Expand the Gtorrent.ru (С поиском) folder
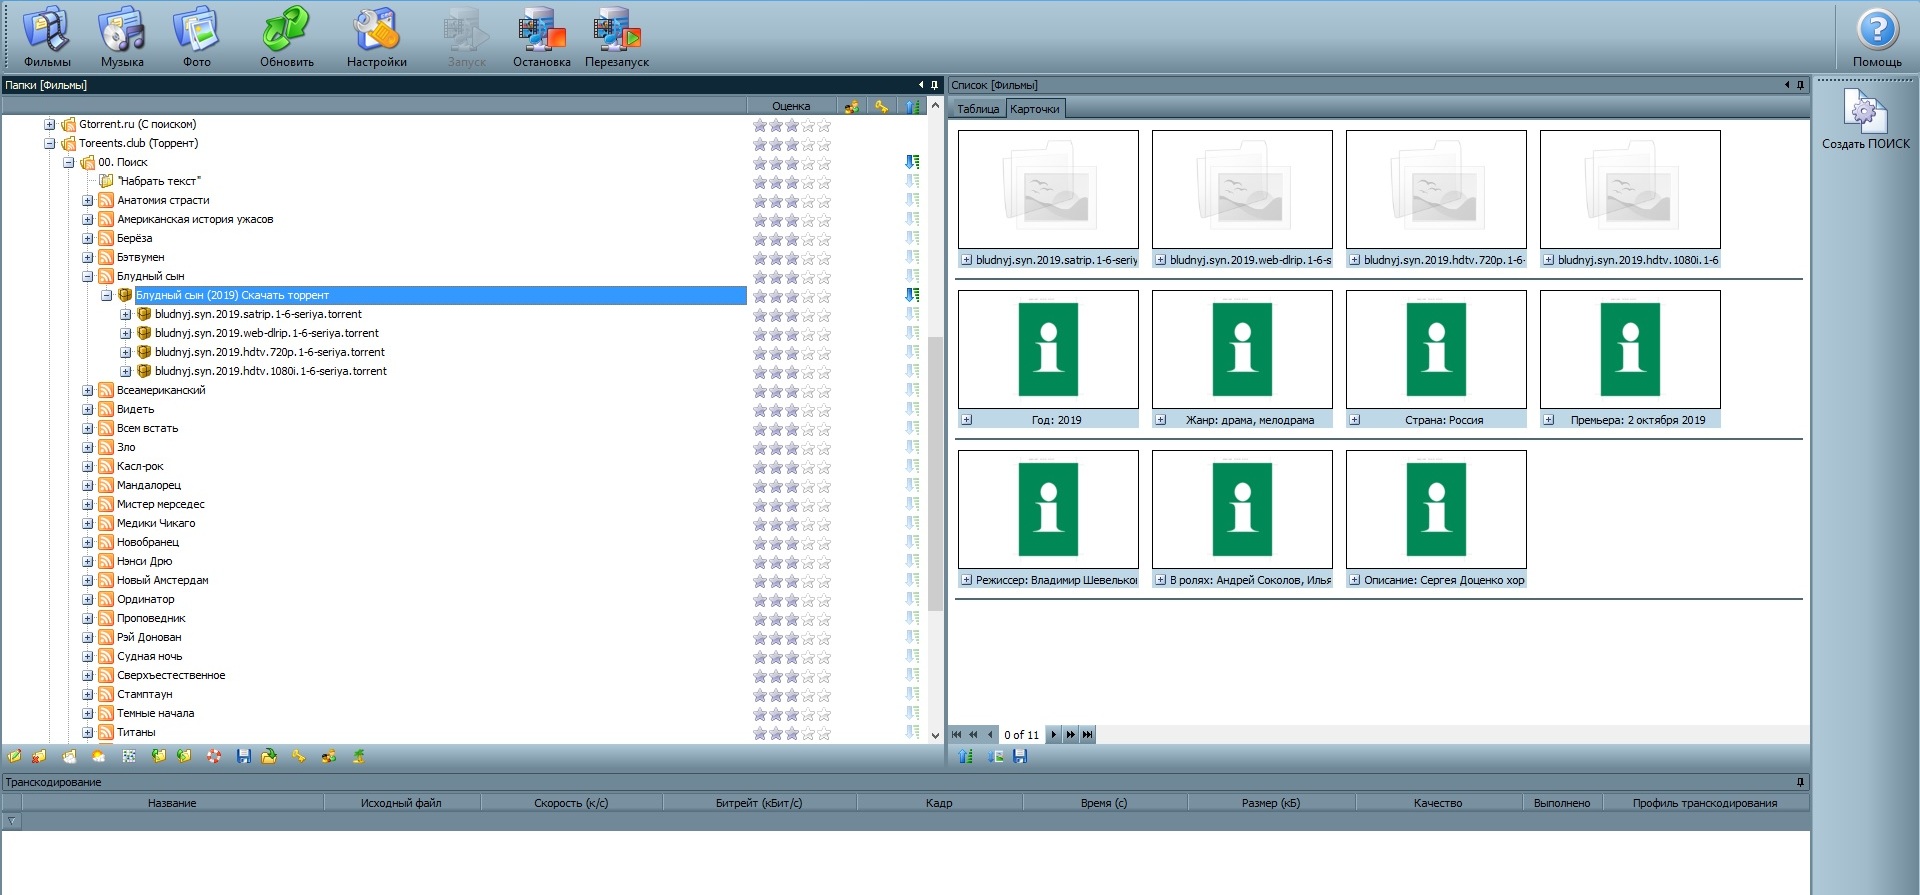 point(49,125)
